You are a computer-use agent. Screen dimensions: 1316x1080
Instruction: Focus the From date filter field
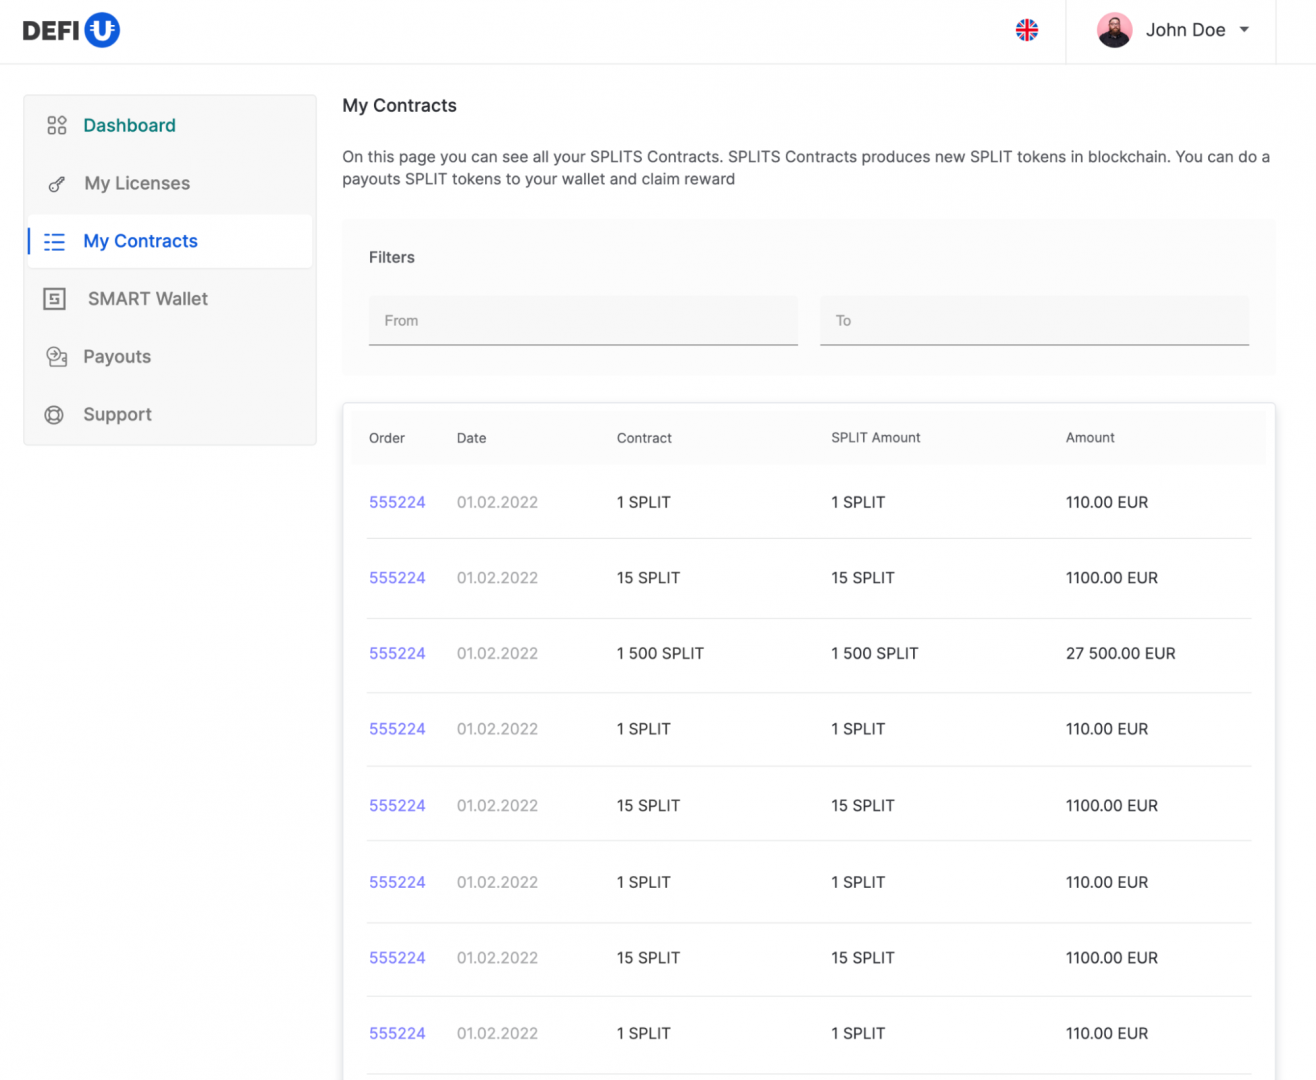tap(583, 321)
